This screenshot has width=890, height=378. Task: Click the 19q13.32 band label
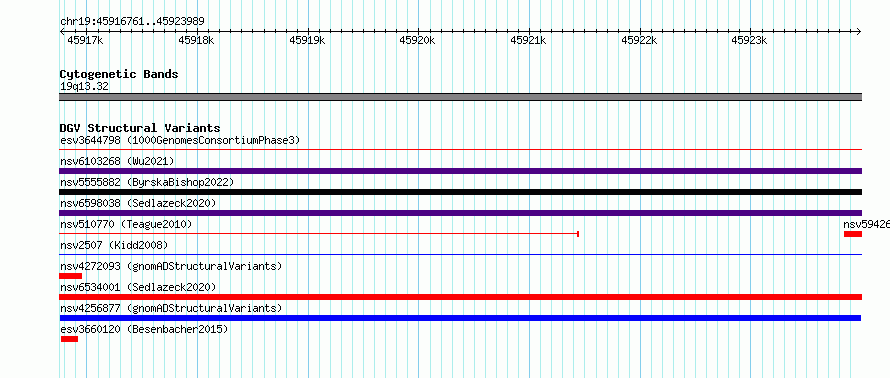point(84,87)
